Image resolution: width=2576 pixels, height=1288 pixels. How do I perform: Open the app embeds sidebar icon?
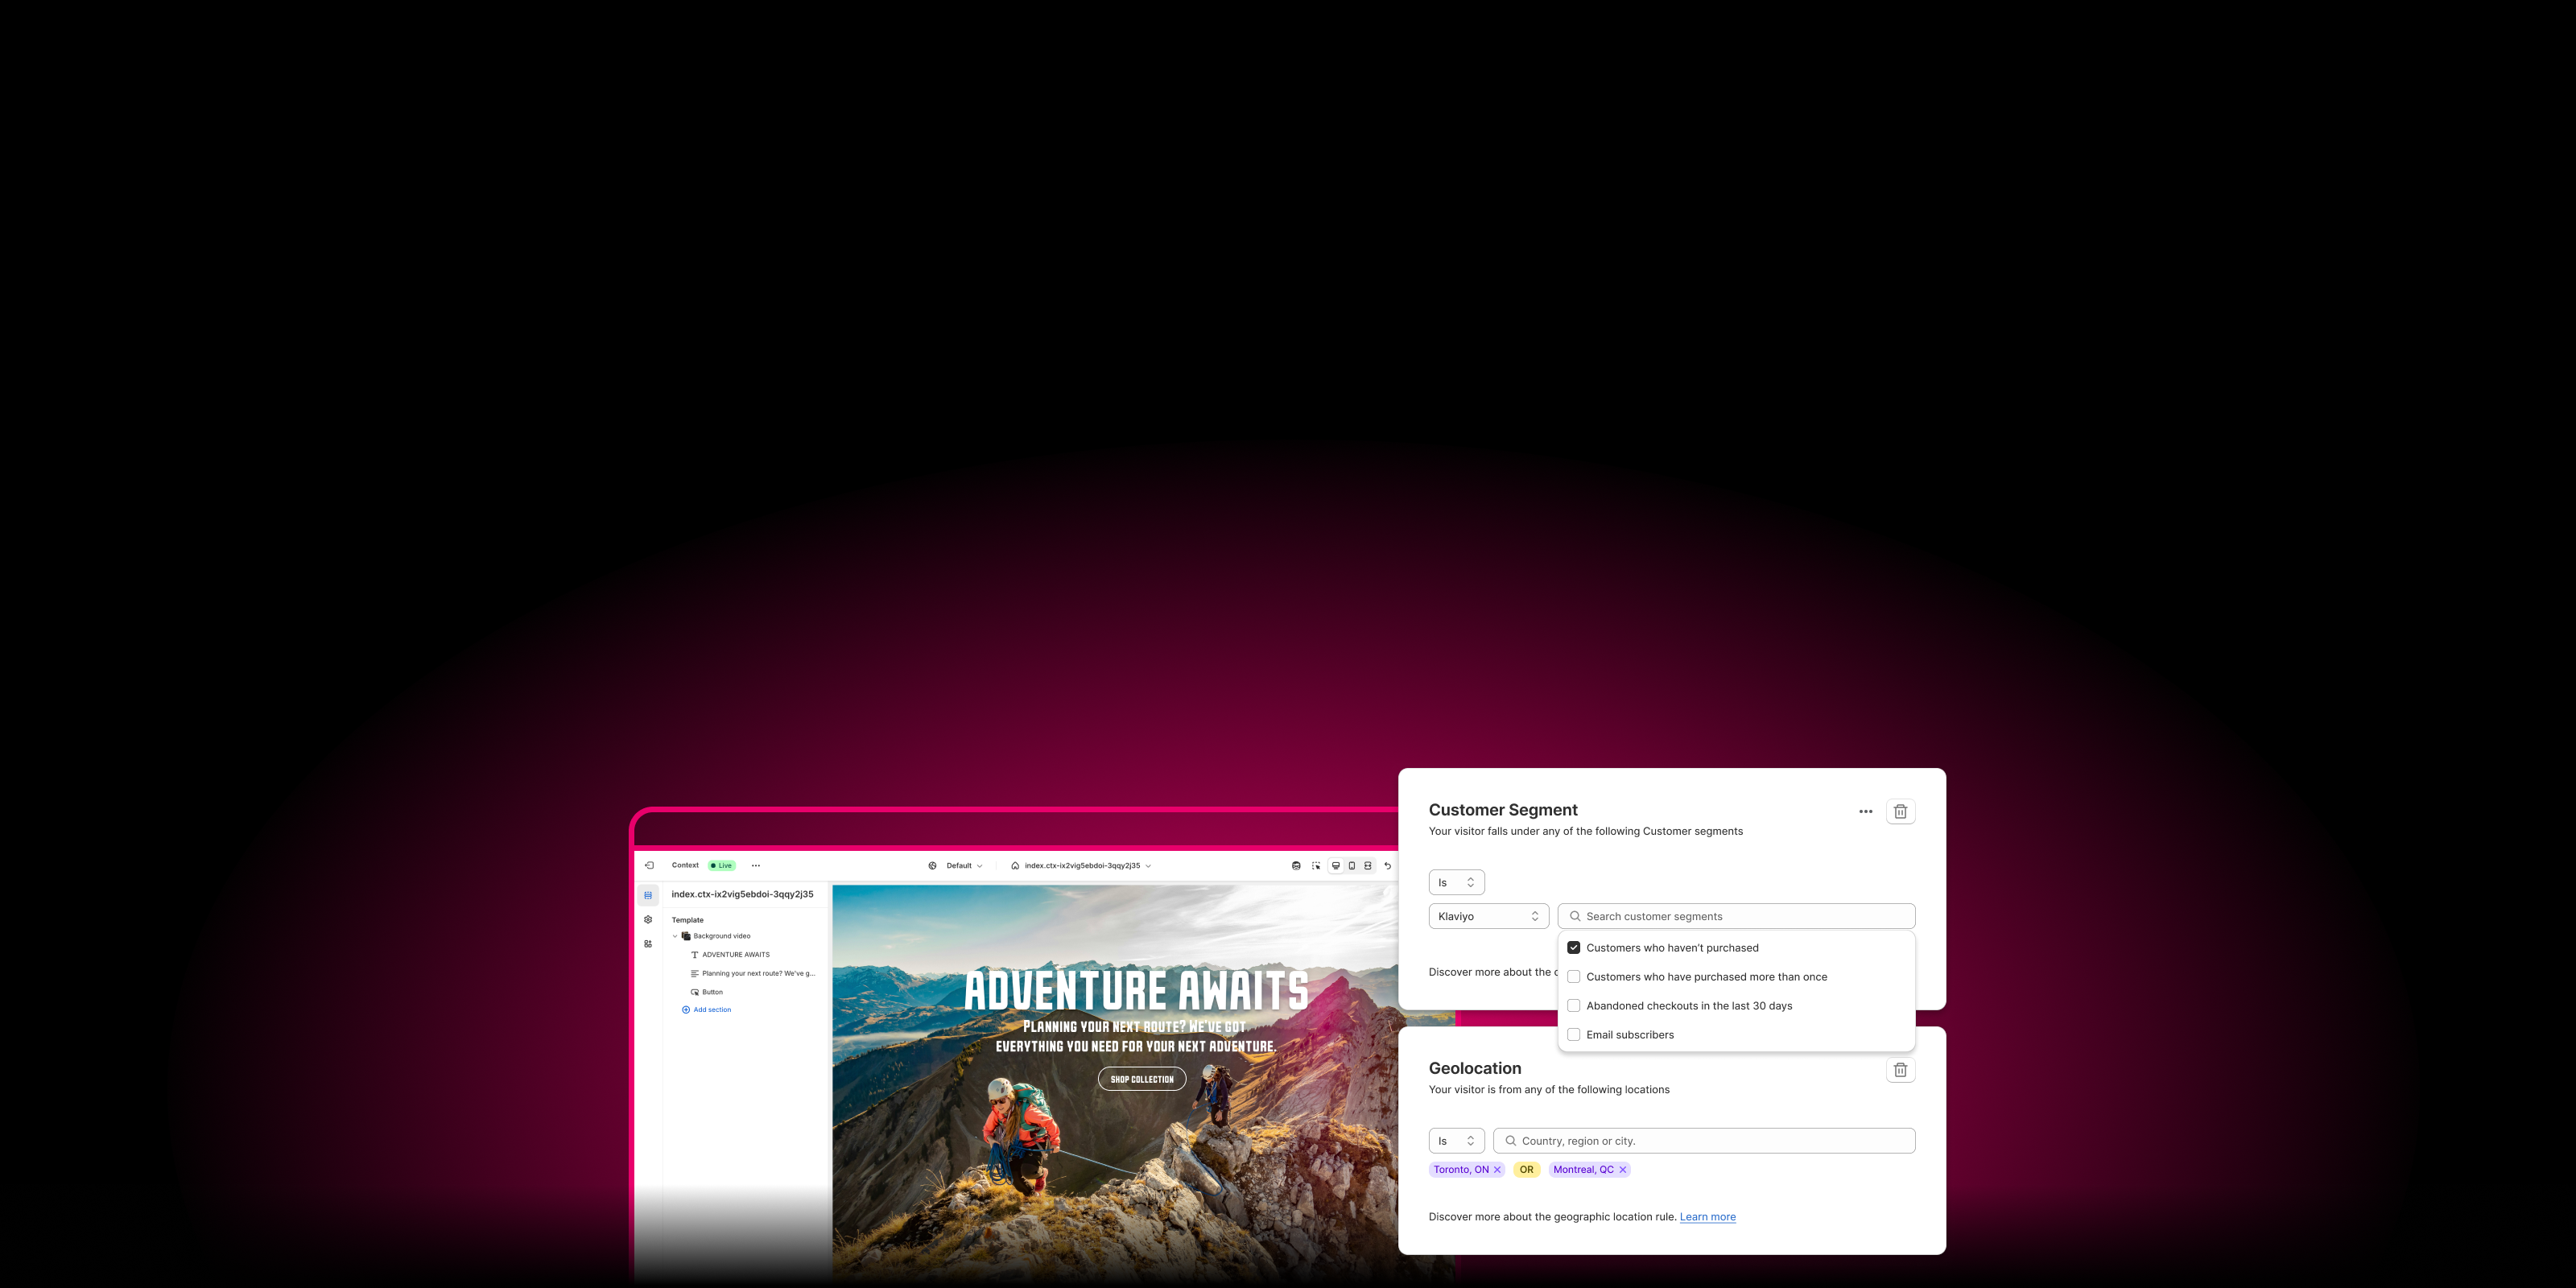(648, 944)
